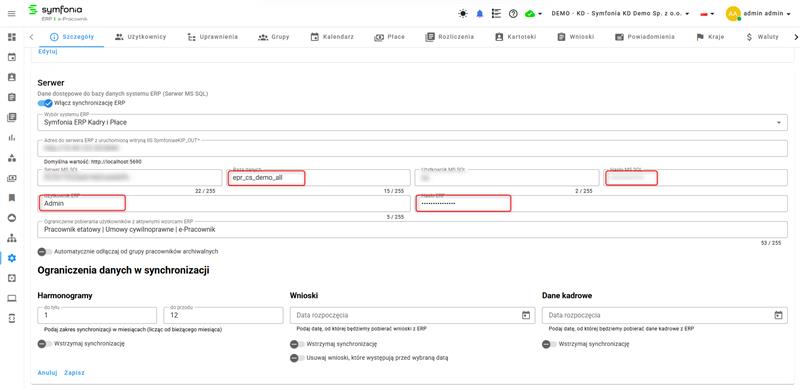Open the notifications bell icon
Image resolution: width=800 pixels, height=390 pixels.
tap(480, 14)
